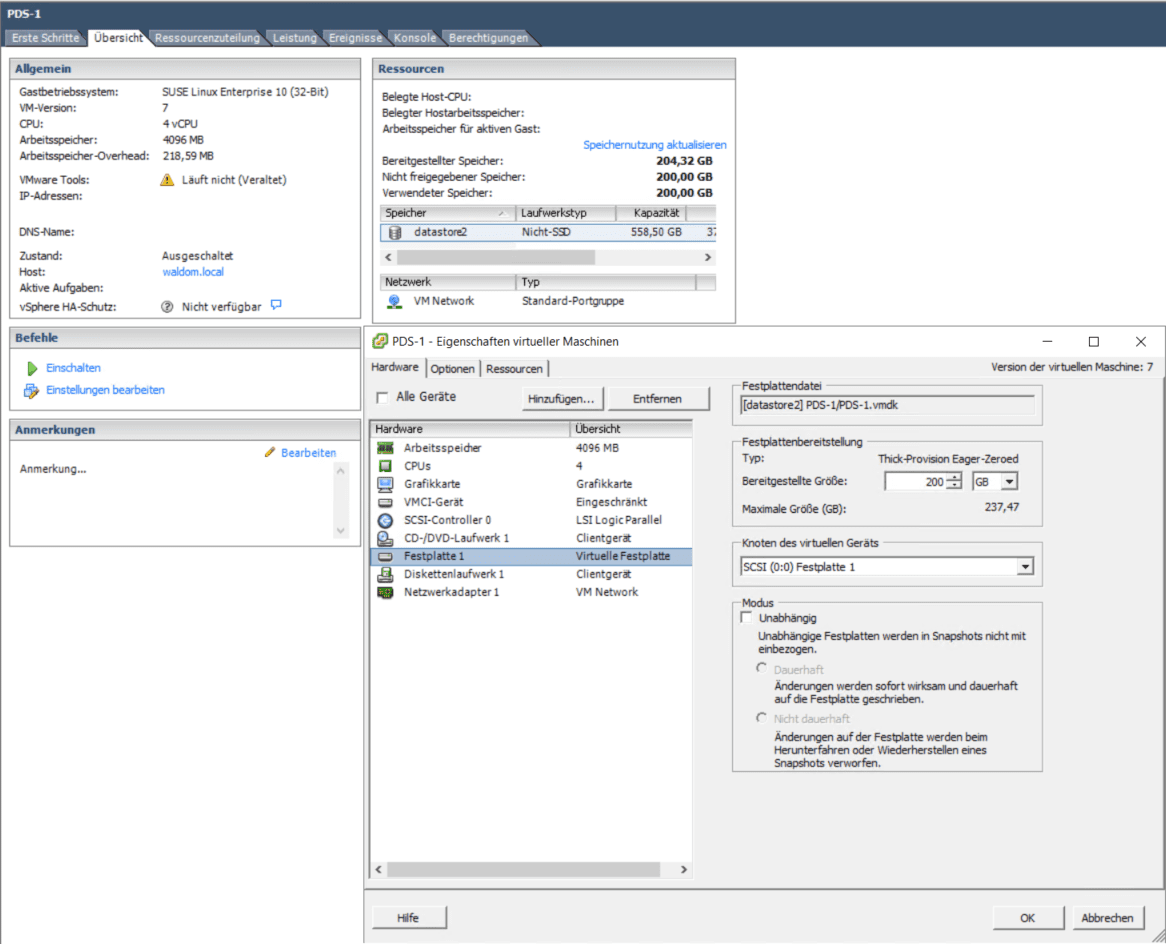Open the Konsole tab
The width and height of the screenshot is (1166, 944).
(415, 38)
